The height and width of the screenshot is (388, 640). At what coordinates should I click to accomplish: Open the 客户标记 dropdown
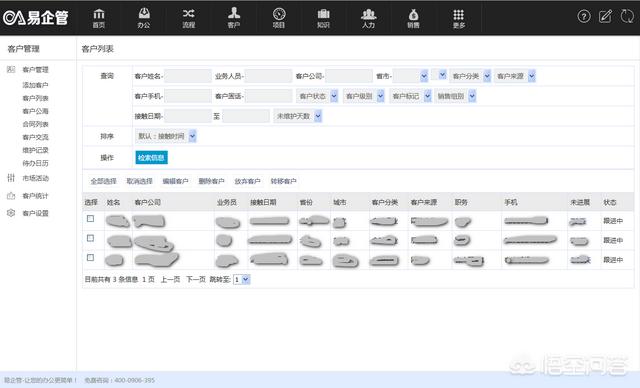[410, 96]
